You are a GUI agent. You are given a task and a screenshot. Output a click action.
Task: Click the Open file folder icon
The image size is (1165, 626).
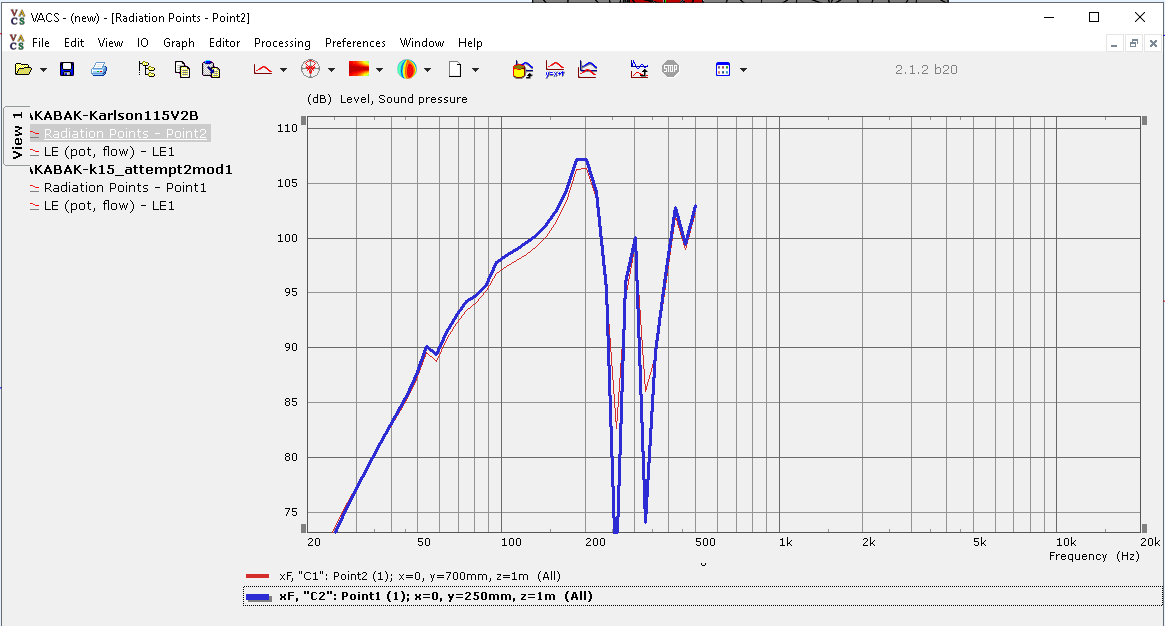click(x=23, y=69)
